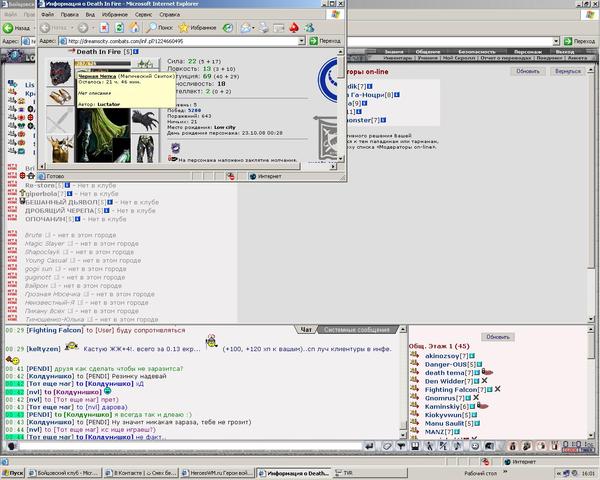600x480 pixels.
Task: Switch to the В Контакте taskbar window
Action: 142,473
